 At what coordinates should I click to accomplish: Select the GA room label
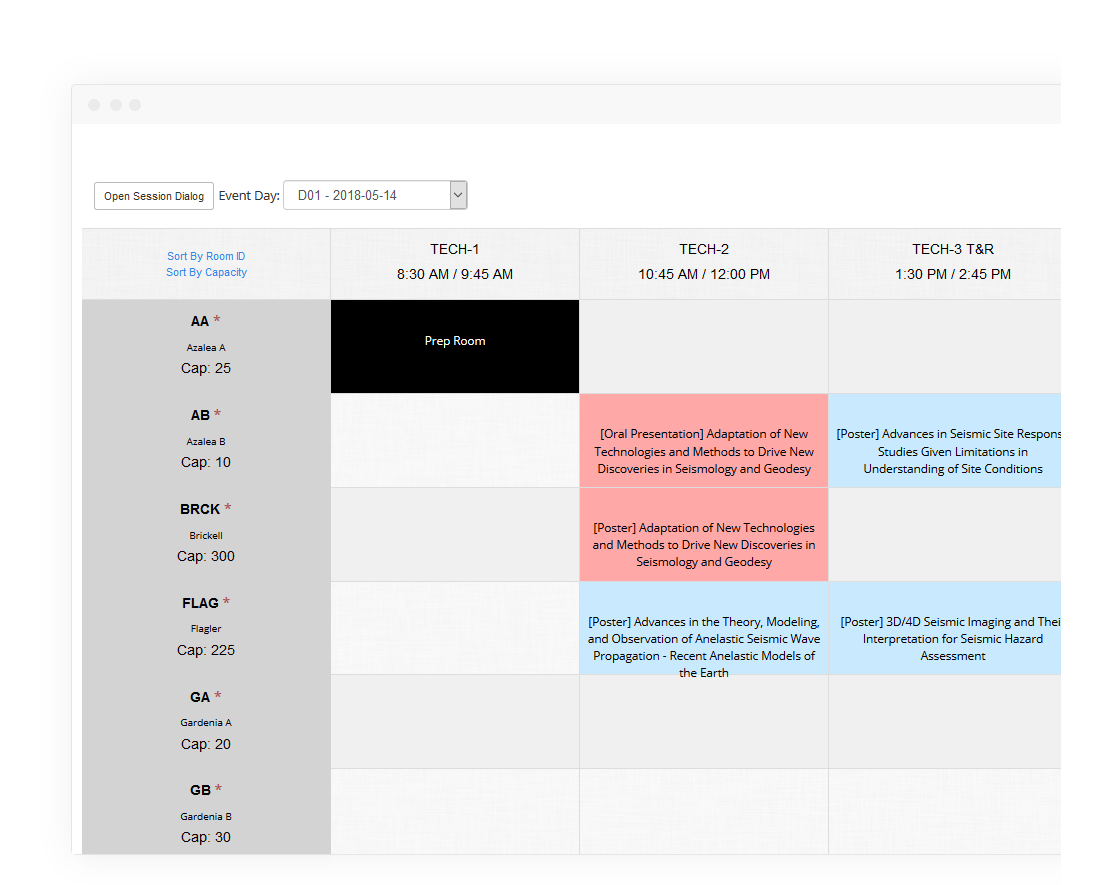click(200, 697)
